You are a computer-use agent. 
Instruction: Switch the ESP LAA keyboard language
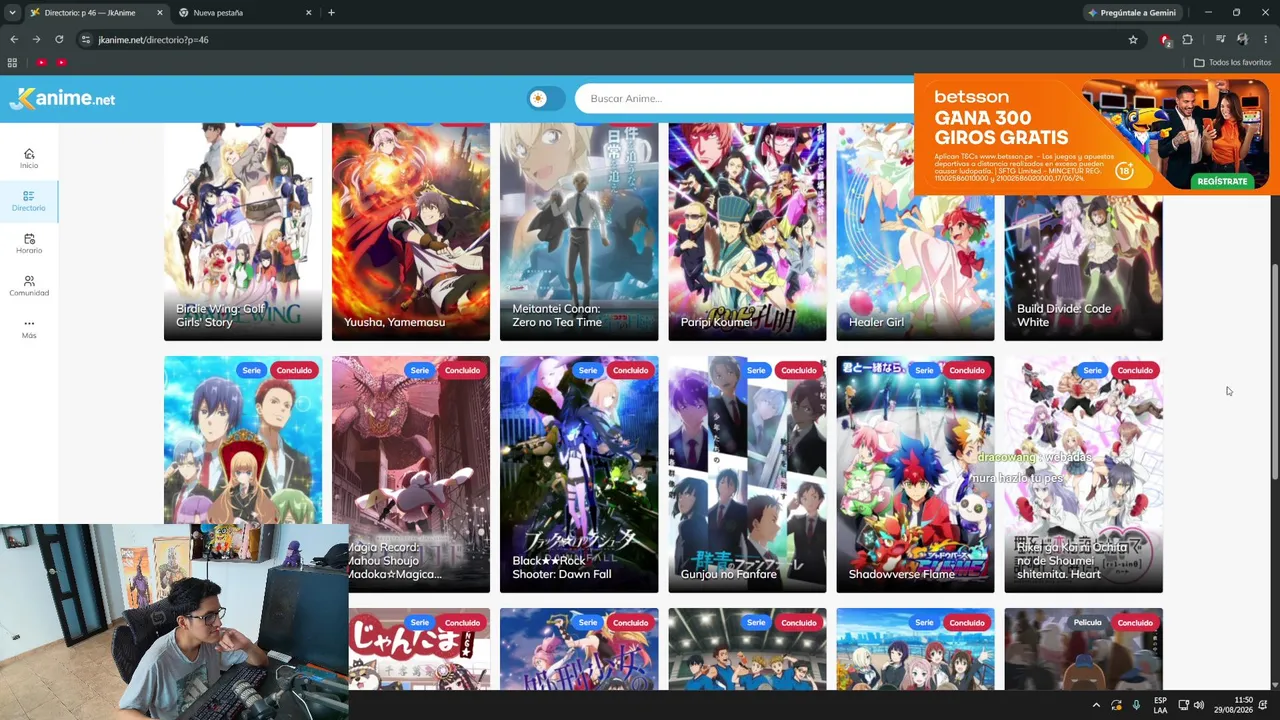(1160, 705)
